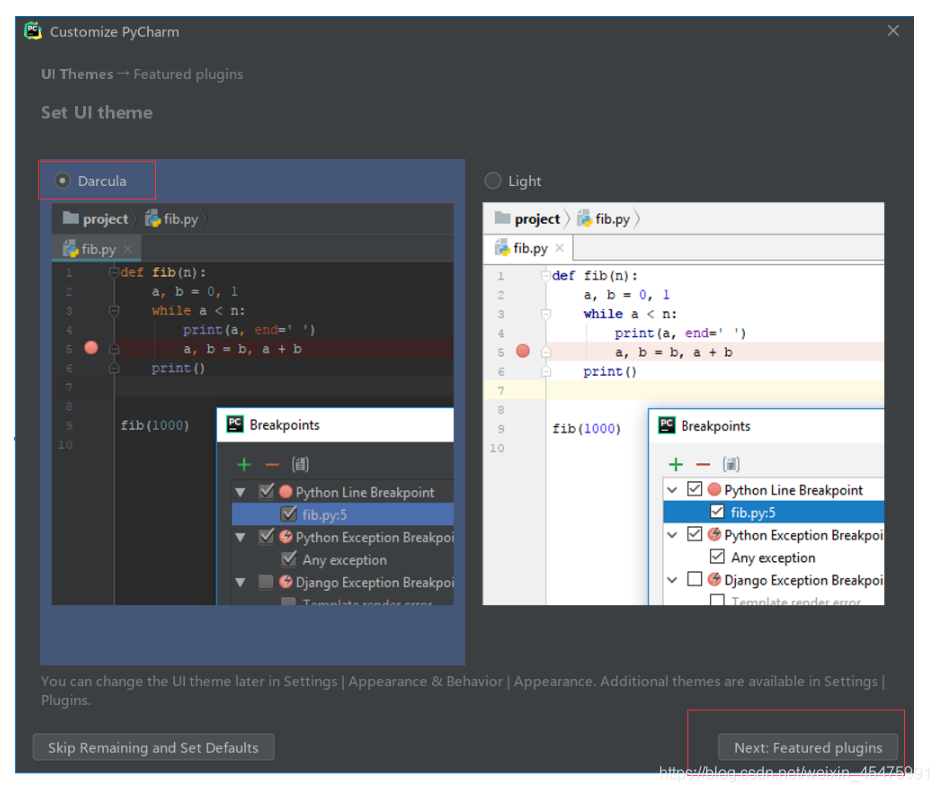This screenshot has width=939, height=792.
Task: Click 'fib(1000)' code text in Darcula preview
Action: coord(155,425)
